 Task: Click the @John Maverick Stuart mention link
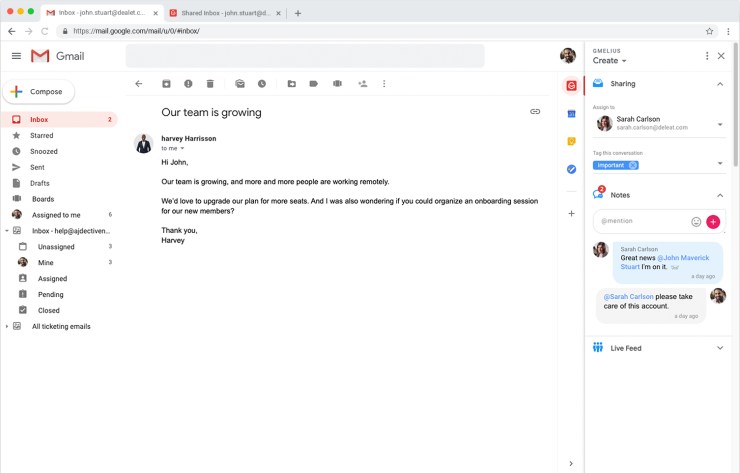tap(665, 262)
